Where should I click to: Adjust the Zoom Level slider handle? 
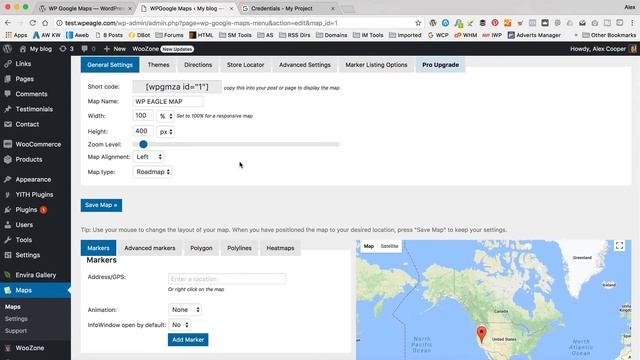tap(143, 144)
